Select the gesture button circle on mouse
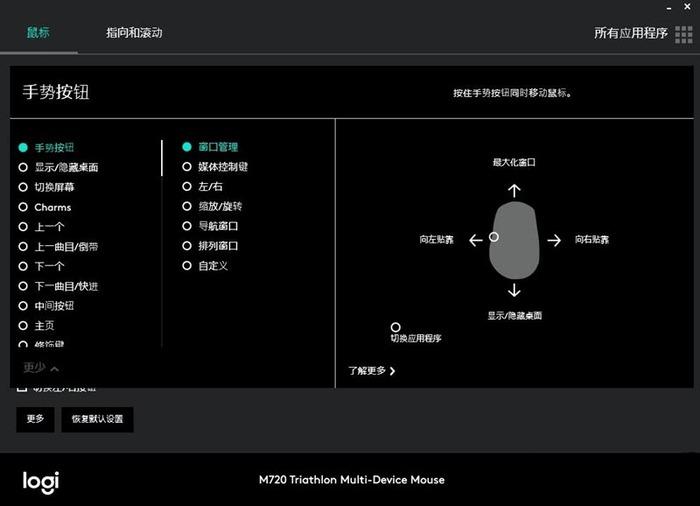Screen dimensions: 700x506 493,237
